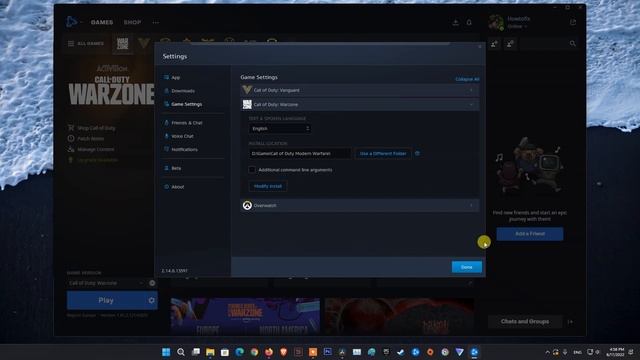The height and width of the screenshot is (360, 640).
Task: Expand the Call of Duty: Vanguard row
Action: (360, 90)
